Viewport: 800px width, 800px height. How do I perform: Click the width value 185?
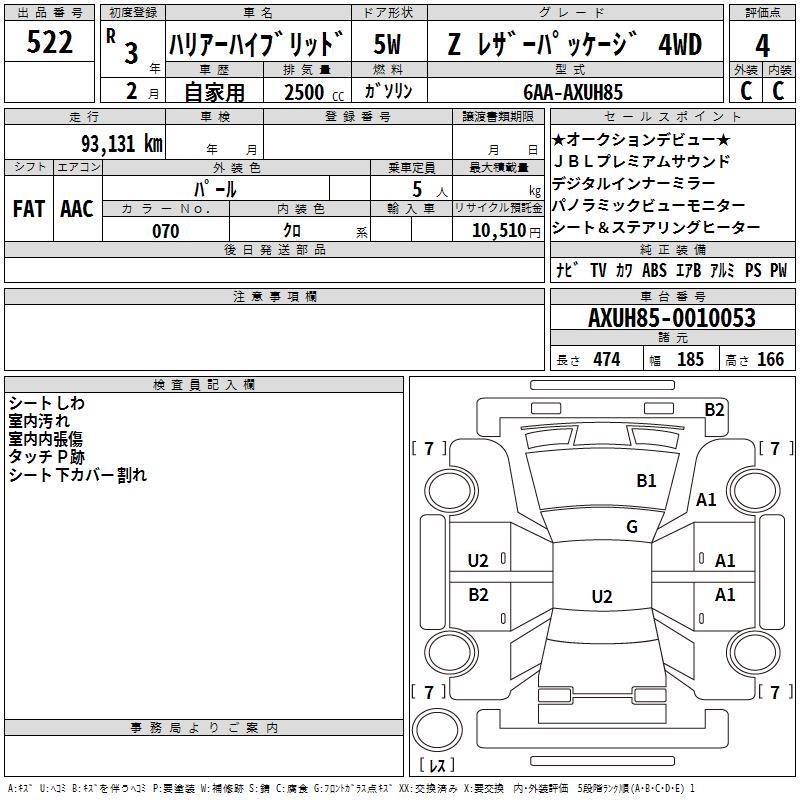(690, 359)
